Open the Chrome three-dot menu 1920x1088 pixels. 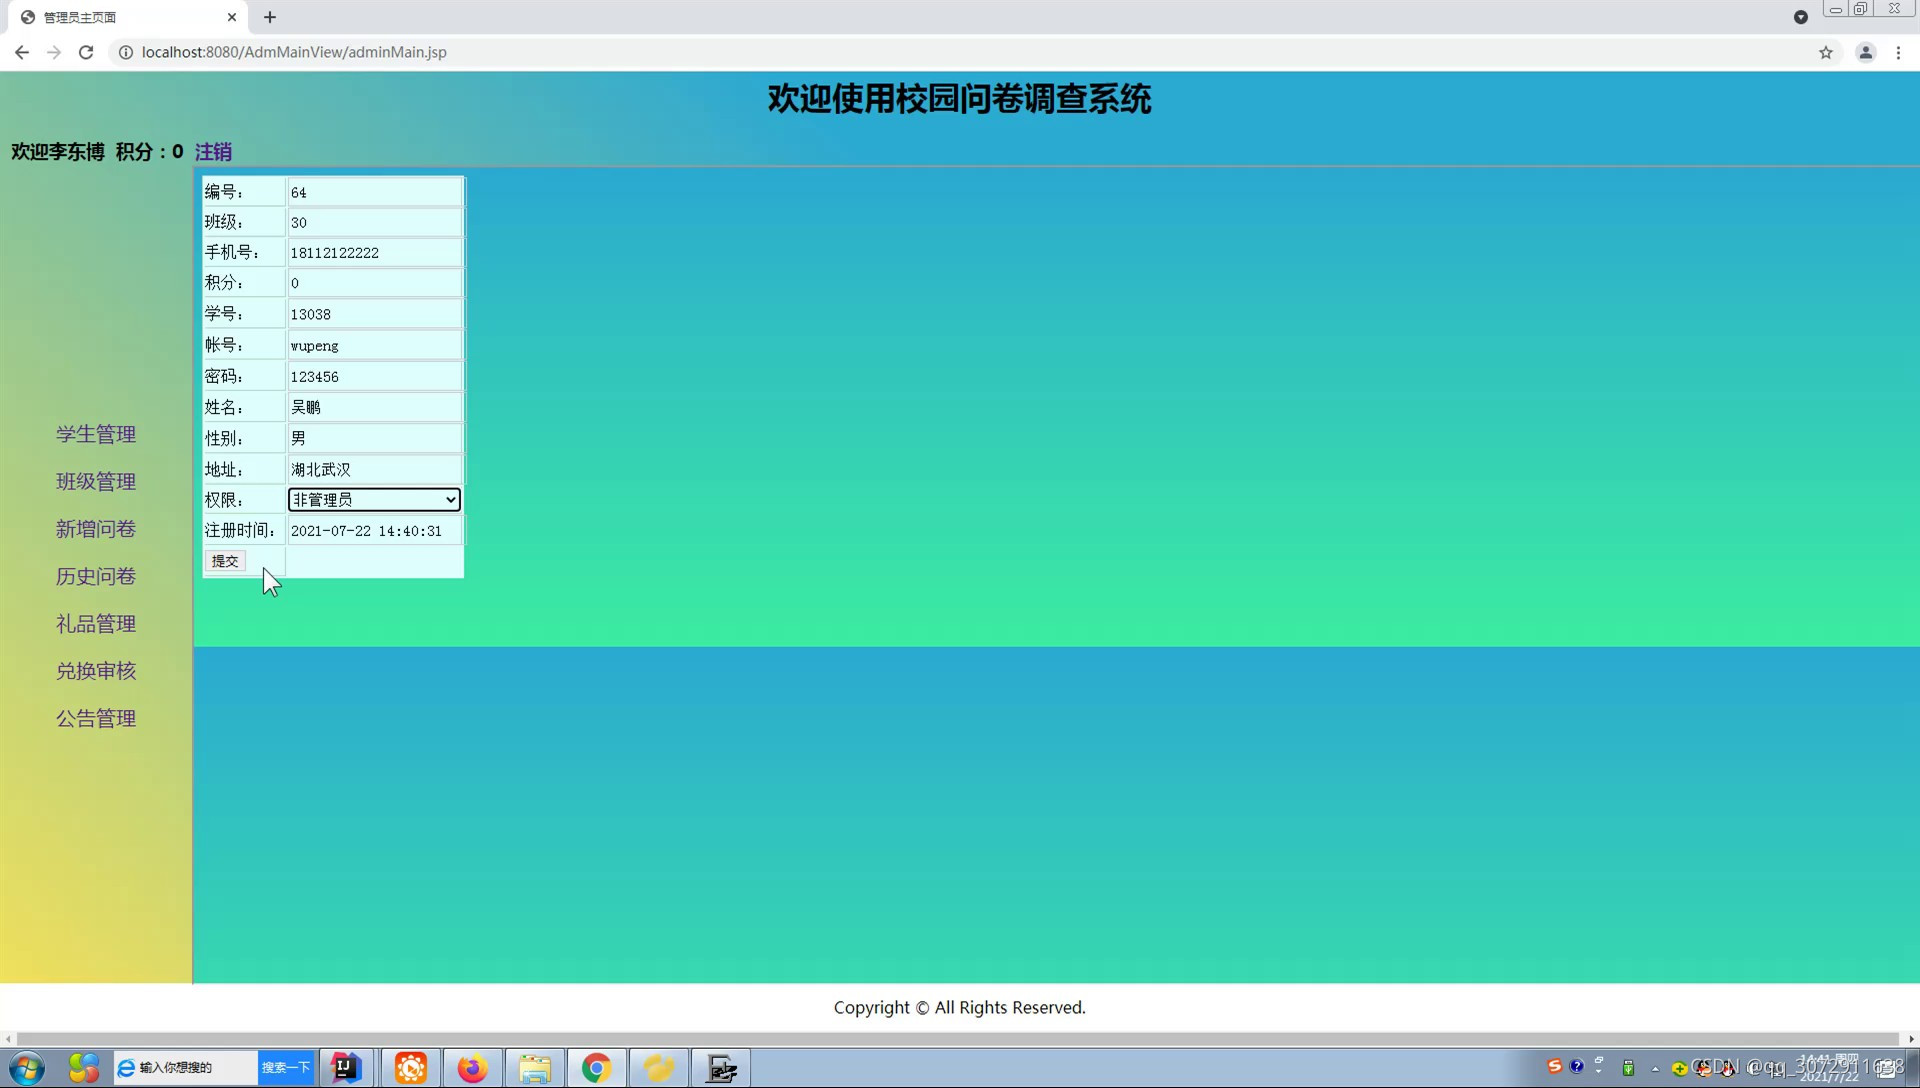coord(1899,52)
